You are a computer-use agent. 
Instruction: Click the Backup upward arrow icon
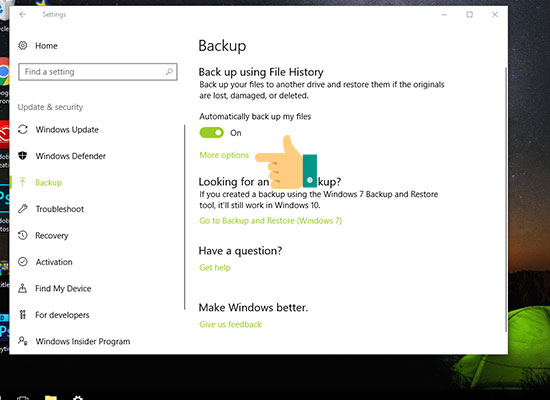coord(23,182)
